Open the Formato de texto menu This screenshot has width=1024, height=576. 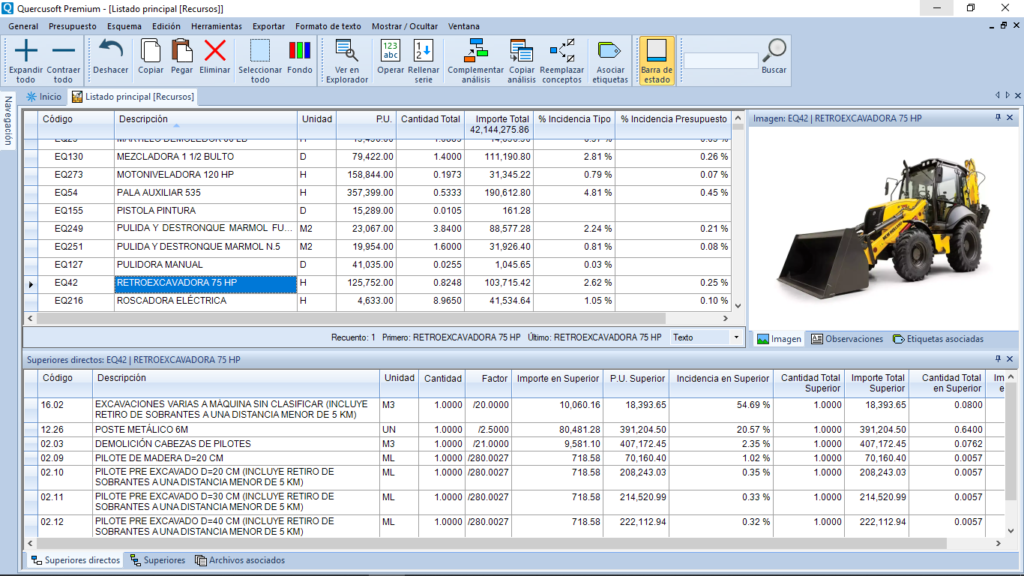coord(328,26)
